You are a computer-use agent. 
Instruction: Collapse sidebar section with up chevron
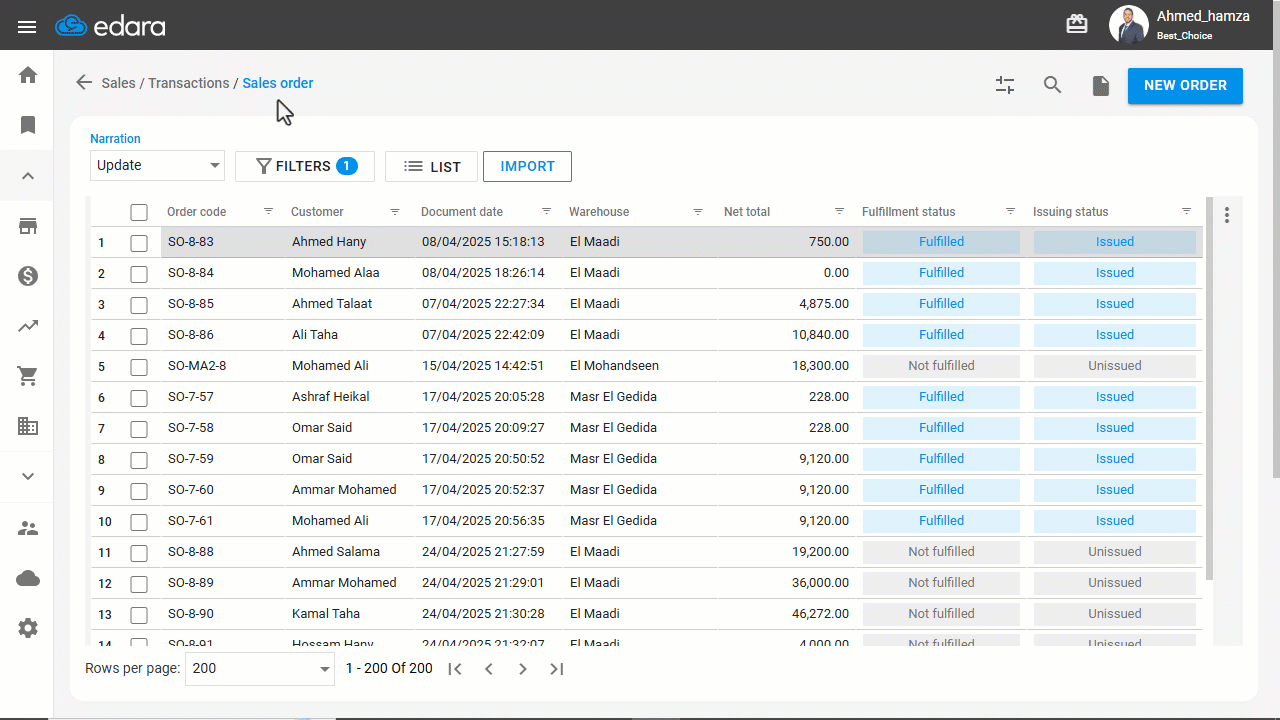click(28, 176)
